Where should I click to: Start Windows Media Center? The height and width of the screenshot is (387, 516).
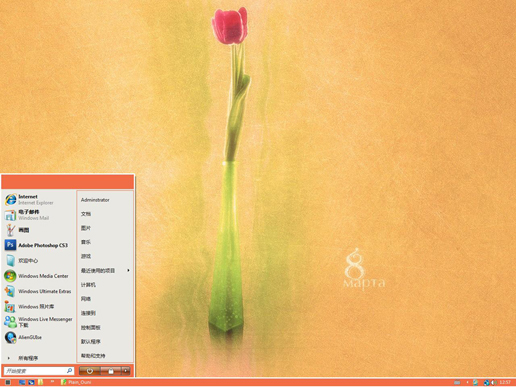[x=38, y=276]
